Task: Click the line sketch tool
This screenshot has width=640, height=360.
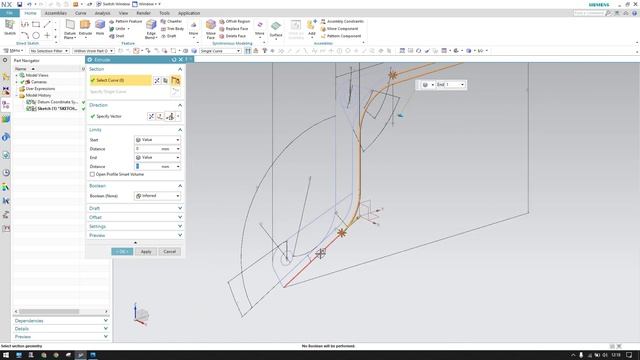Action: coord(47,24)
